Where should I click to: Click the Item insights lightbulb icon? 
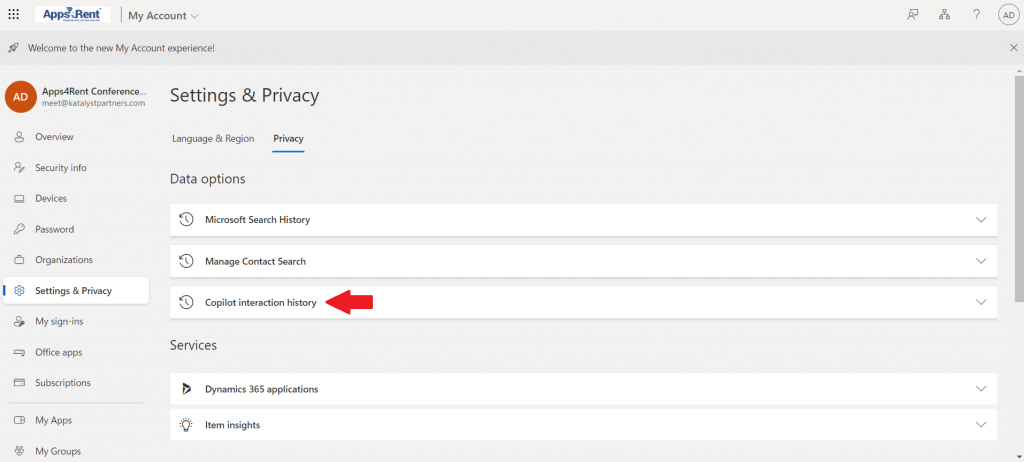[186, 425]
